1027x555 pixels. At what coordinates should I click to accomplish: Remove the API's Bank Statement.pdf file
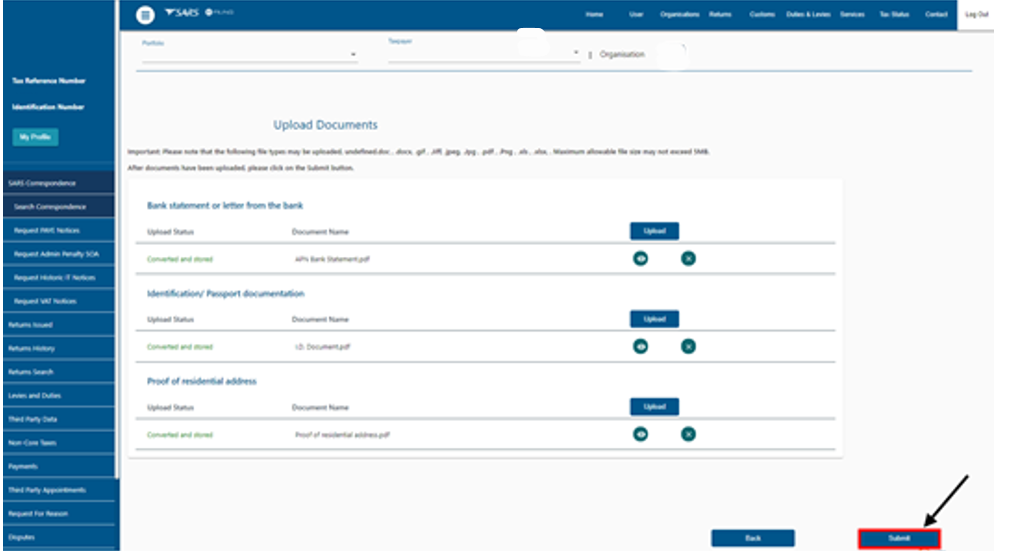click(x=688, y=258)
